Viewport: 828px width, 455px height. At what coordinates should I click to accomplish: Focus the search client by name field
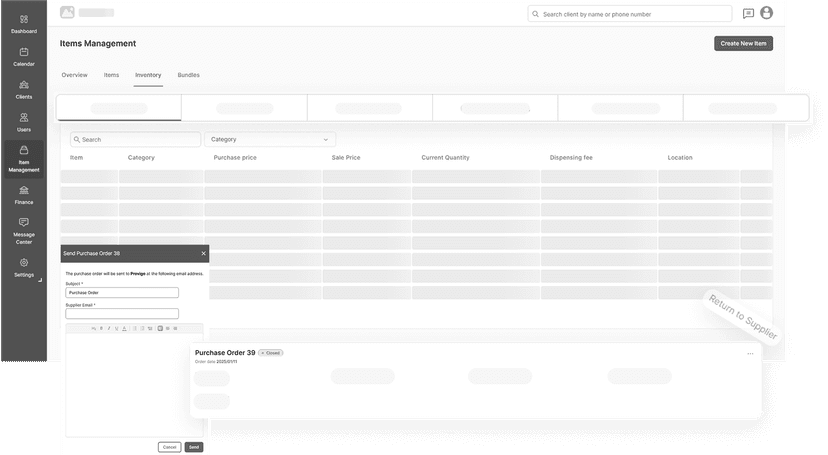[629, 14]
